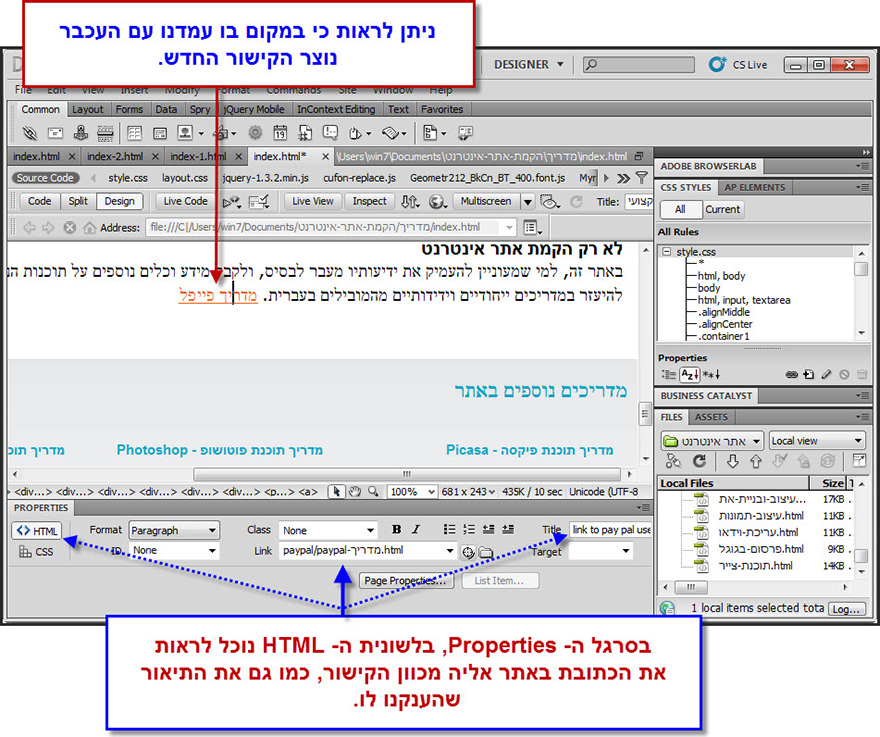Switch to the AP ELEMENTS tab
The width and height of the screenshot is (880, 737).
754,187
